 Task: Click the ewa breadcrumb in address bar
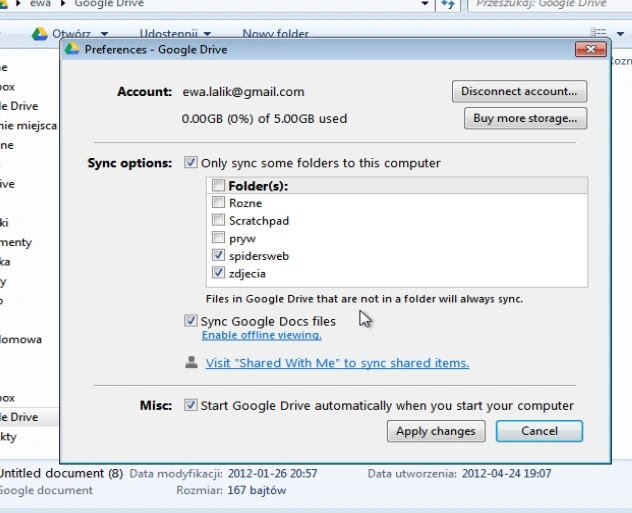point(40,4)
